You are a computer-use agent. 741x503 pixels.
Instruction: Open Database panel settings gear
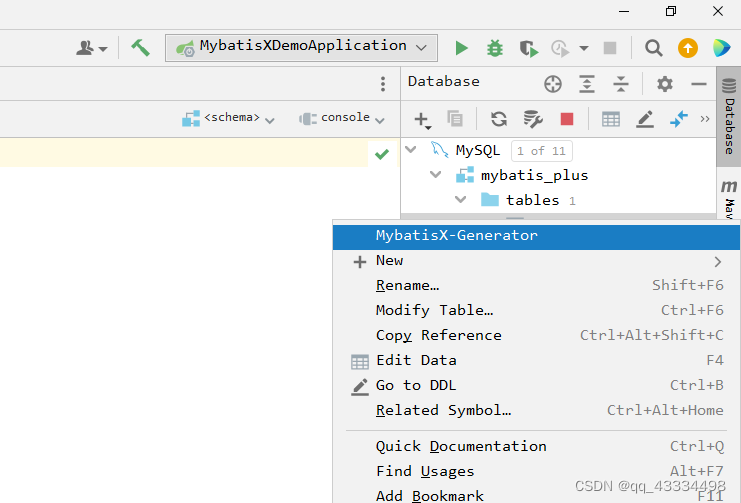(x=664, y=84)
